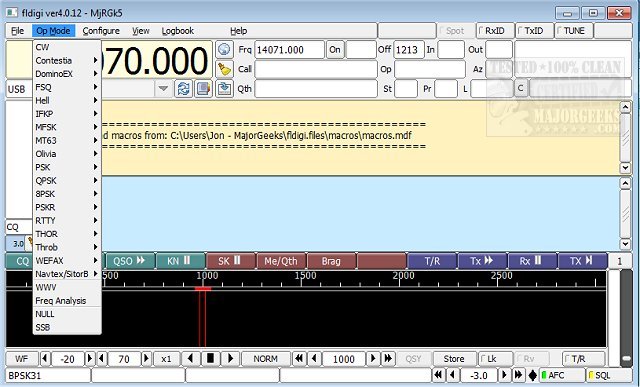Open the Logbook menu
This screenshot has width=640, height=387.
(x=178, y=31)
